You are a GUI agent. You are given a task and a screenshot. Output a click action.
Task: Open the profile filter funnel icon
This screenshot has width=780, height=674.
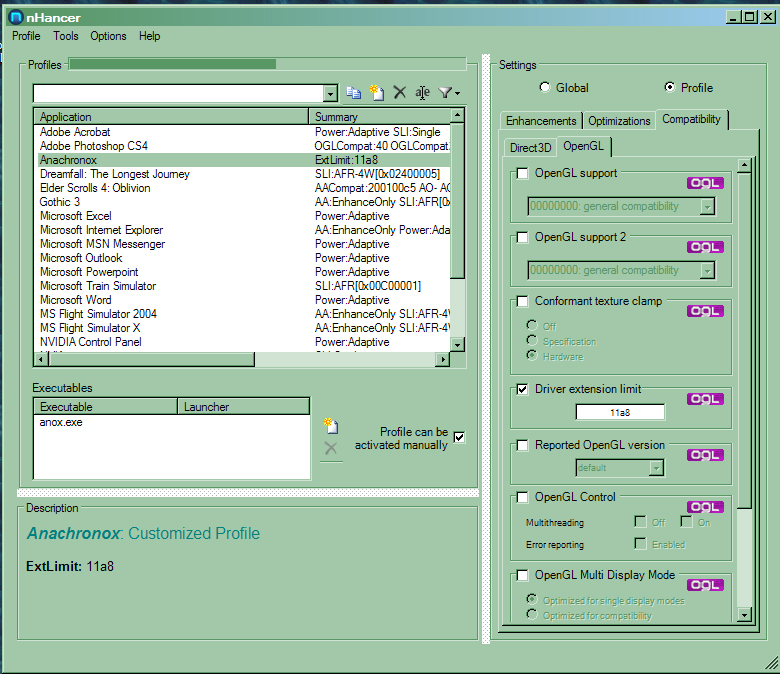(449, 93)
